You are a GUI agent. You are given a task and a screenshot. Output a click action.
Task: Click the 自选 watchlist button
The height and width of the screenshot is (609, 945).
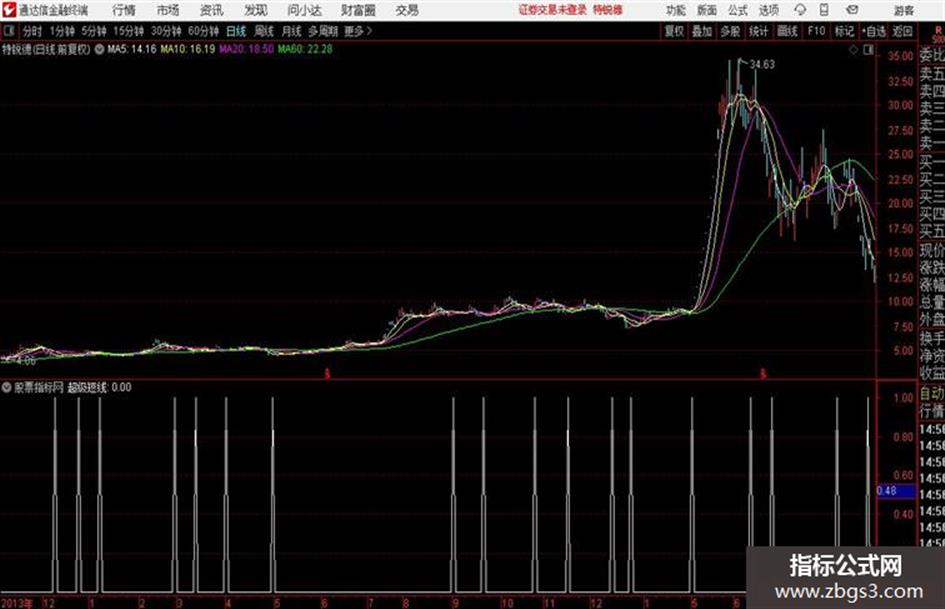(873, 31)
